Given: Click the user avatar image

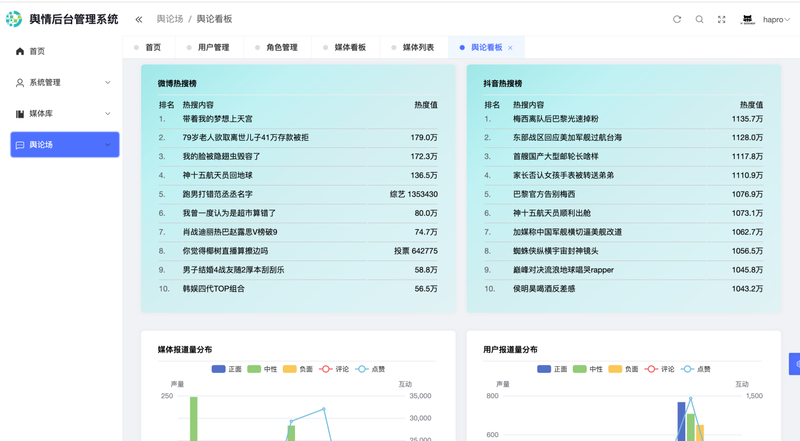Looking at the screenshot, I should click(747, 19).
